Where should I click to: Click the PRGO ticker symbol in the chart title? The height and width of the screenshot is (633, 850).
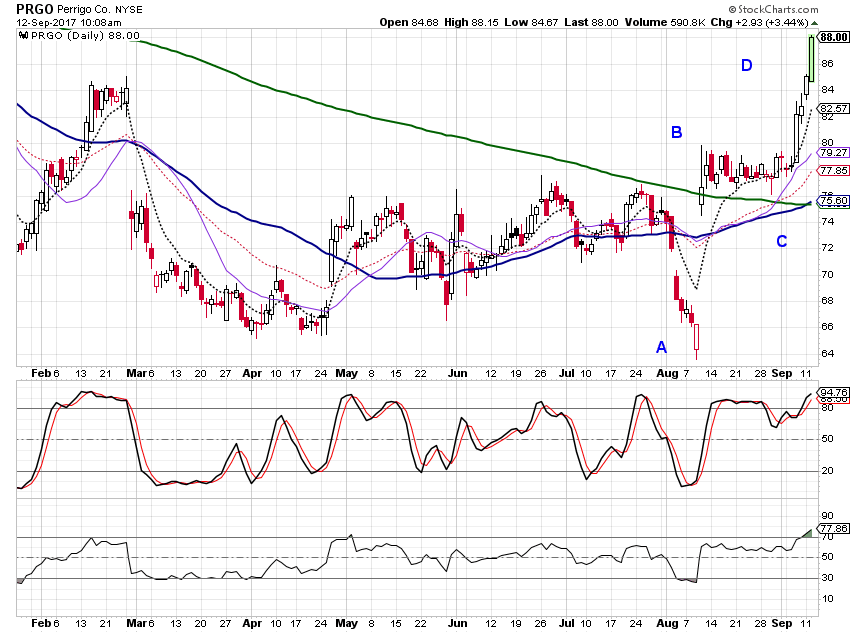[35, 9]
